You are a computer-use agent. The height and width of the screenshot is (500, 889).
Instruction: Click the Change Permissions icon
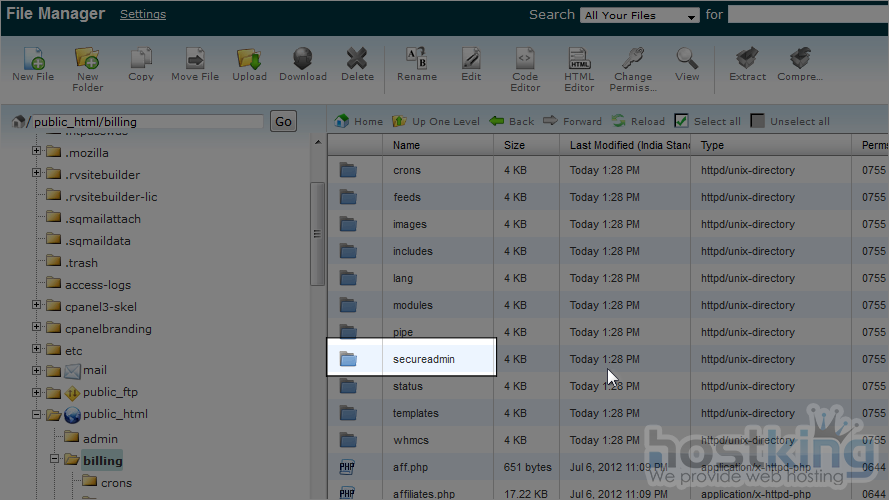click(x=633, y=60)
